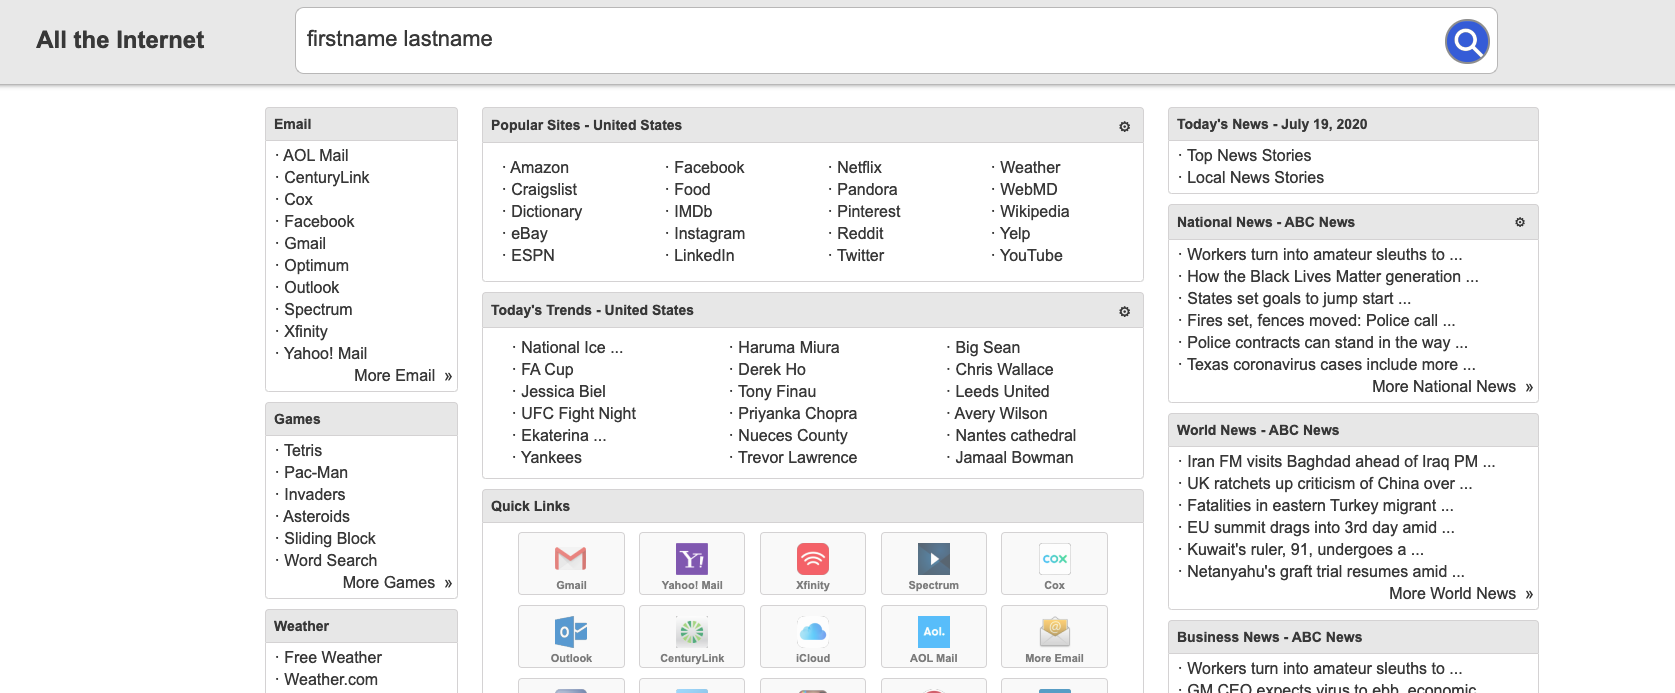Play Tetris from Games list

tap(303, 451)
